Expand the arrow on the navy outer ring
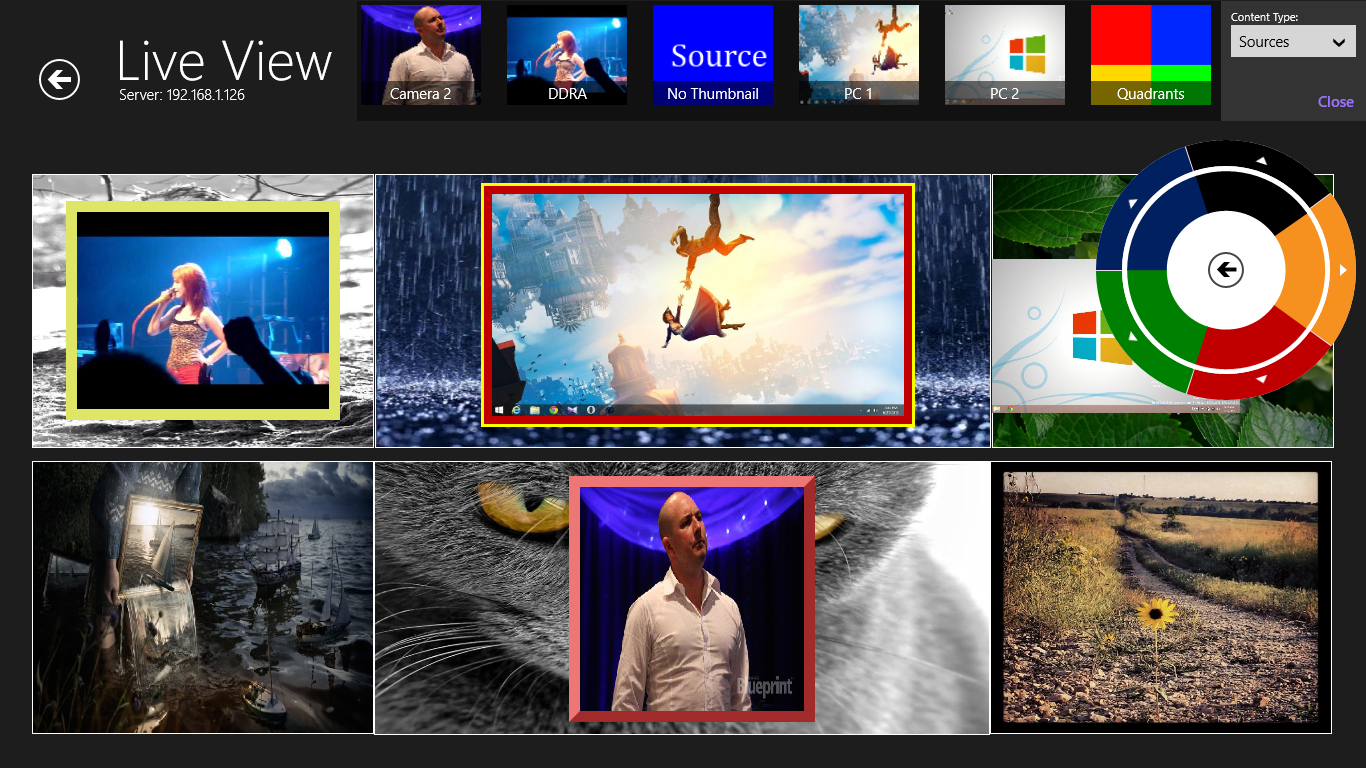 coord(1133,203)
